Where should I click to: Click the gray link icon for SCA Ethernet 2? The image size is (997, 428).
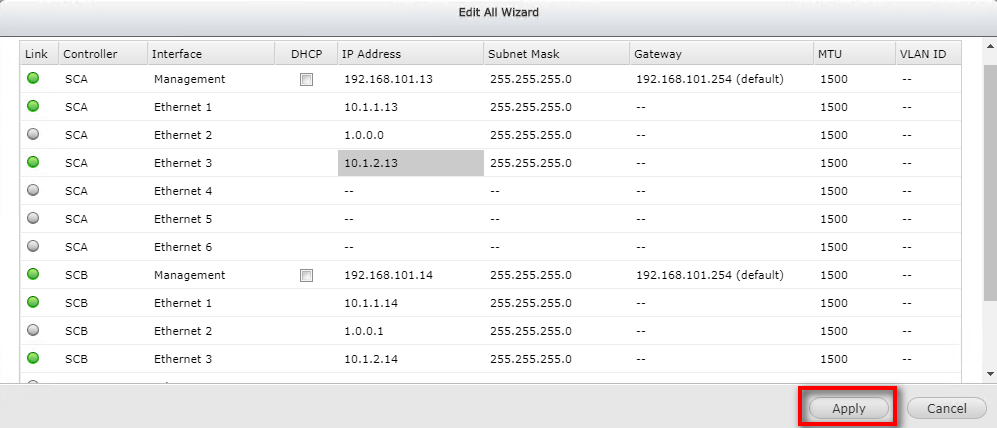tap(32, 134)
